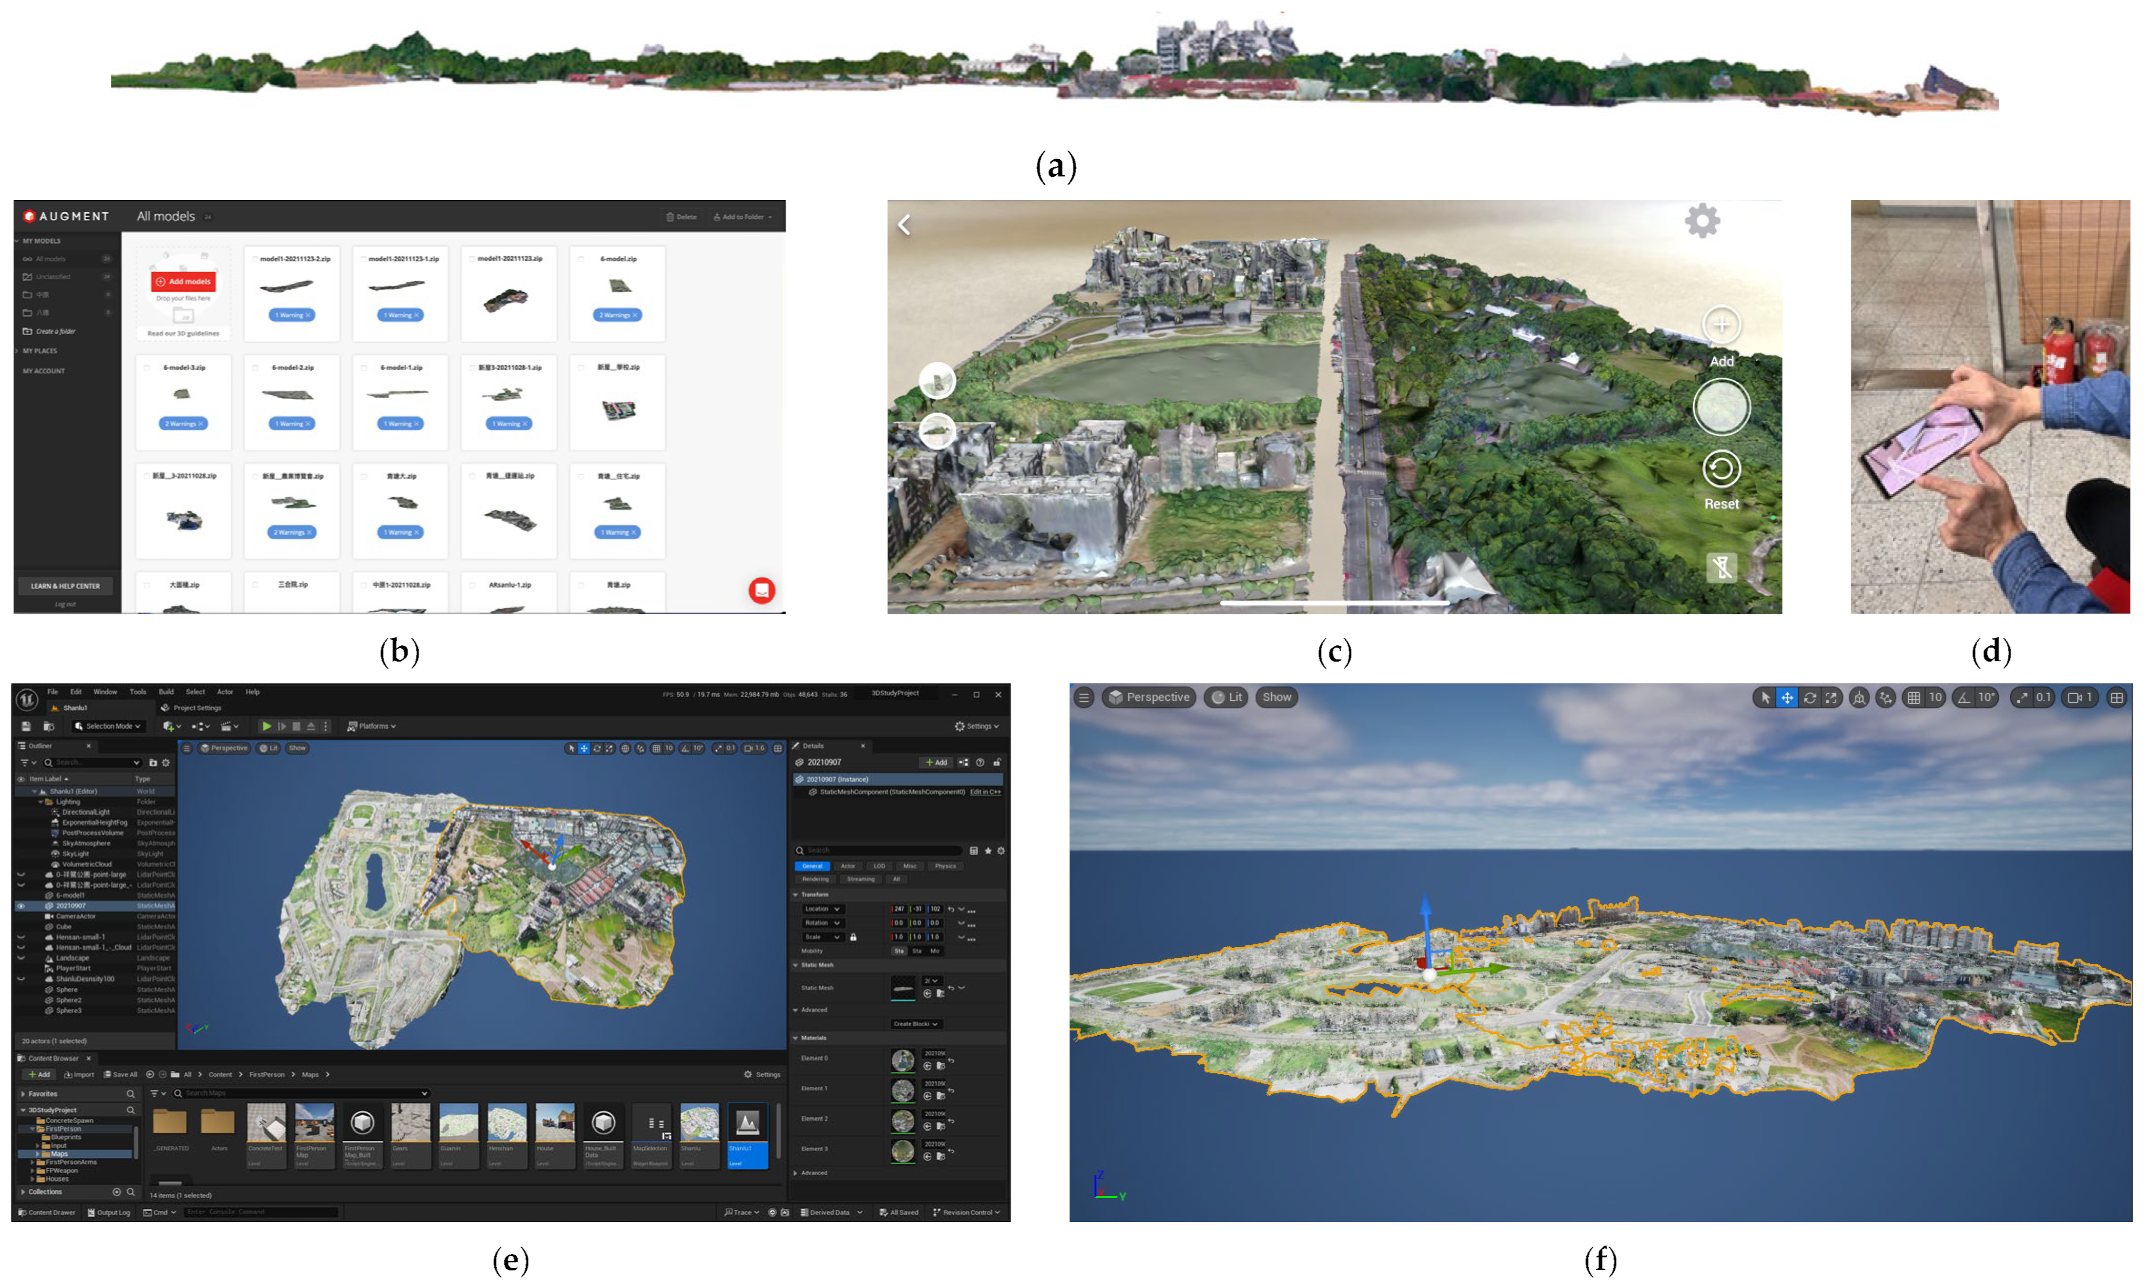Open the Build menu
2146x1282 pixels.
pos(166,692)
